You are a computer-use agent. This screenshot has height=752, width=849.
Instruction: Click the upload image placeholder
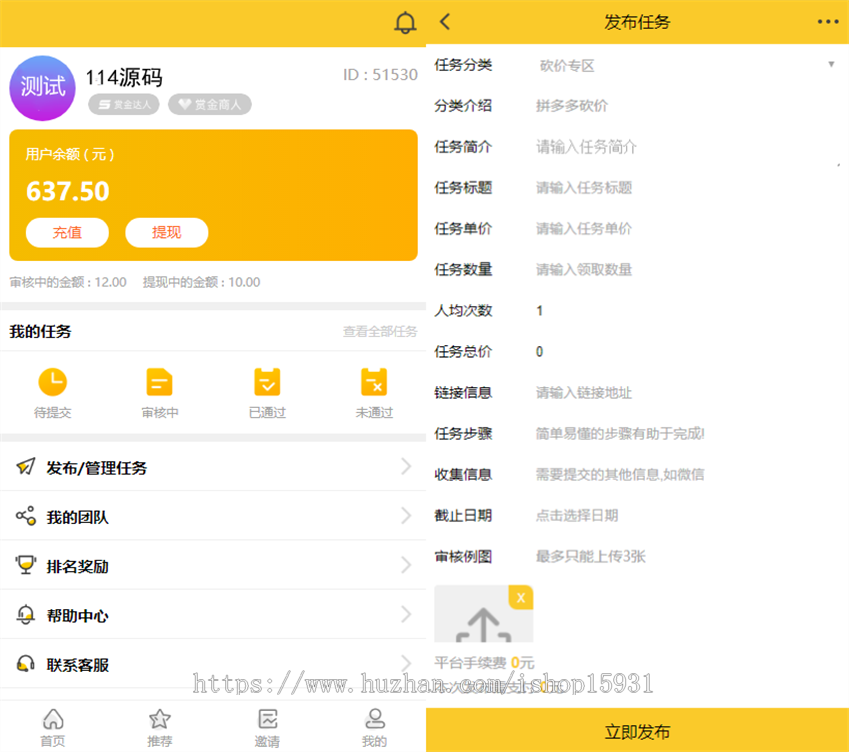pos(482,622)
